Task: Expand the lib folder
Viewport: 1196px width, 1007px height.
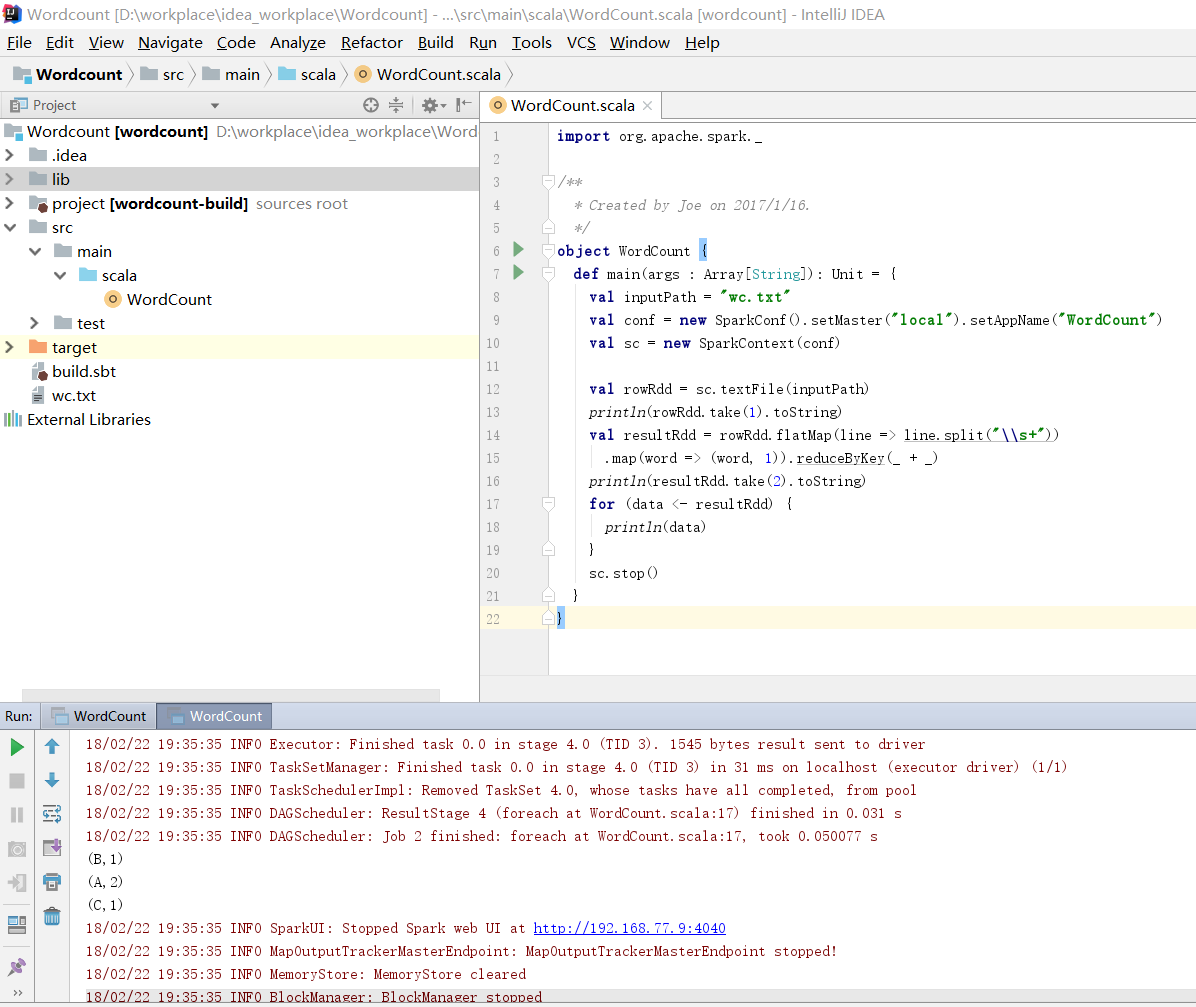Action: [x=10, y=179]
